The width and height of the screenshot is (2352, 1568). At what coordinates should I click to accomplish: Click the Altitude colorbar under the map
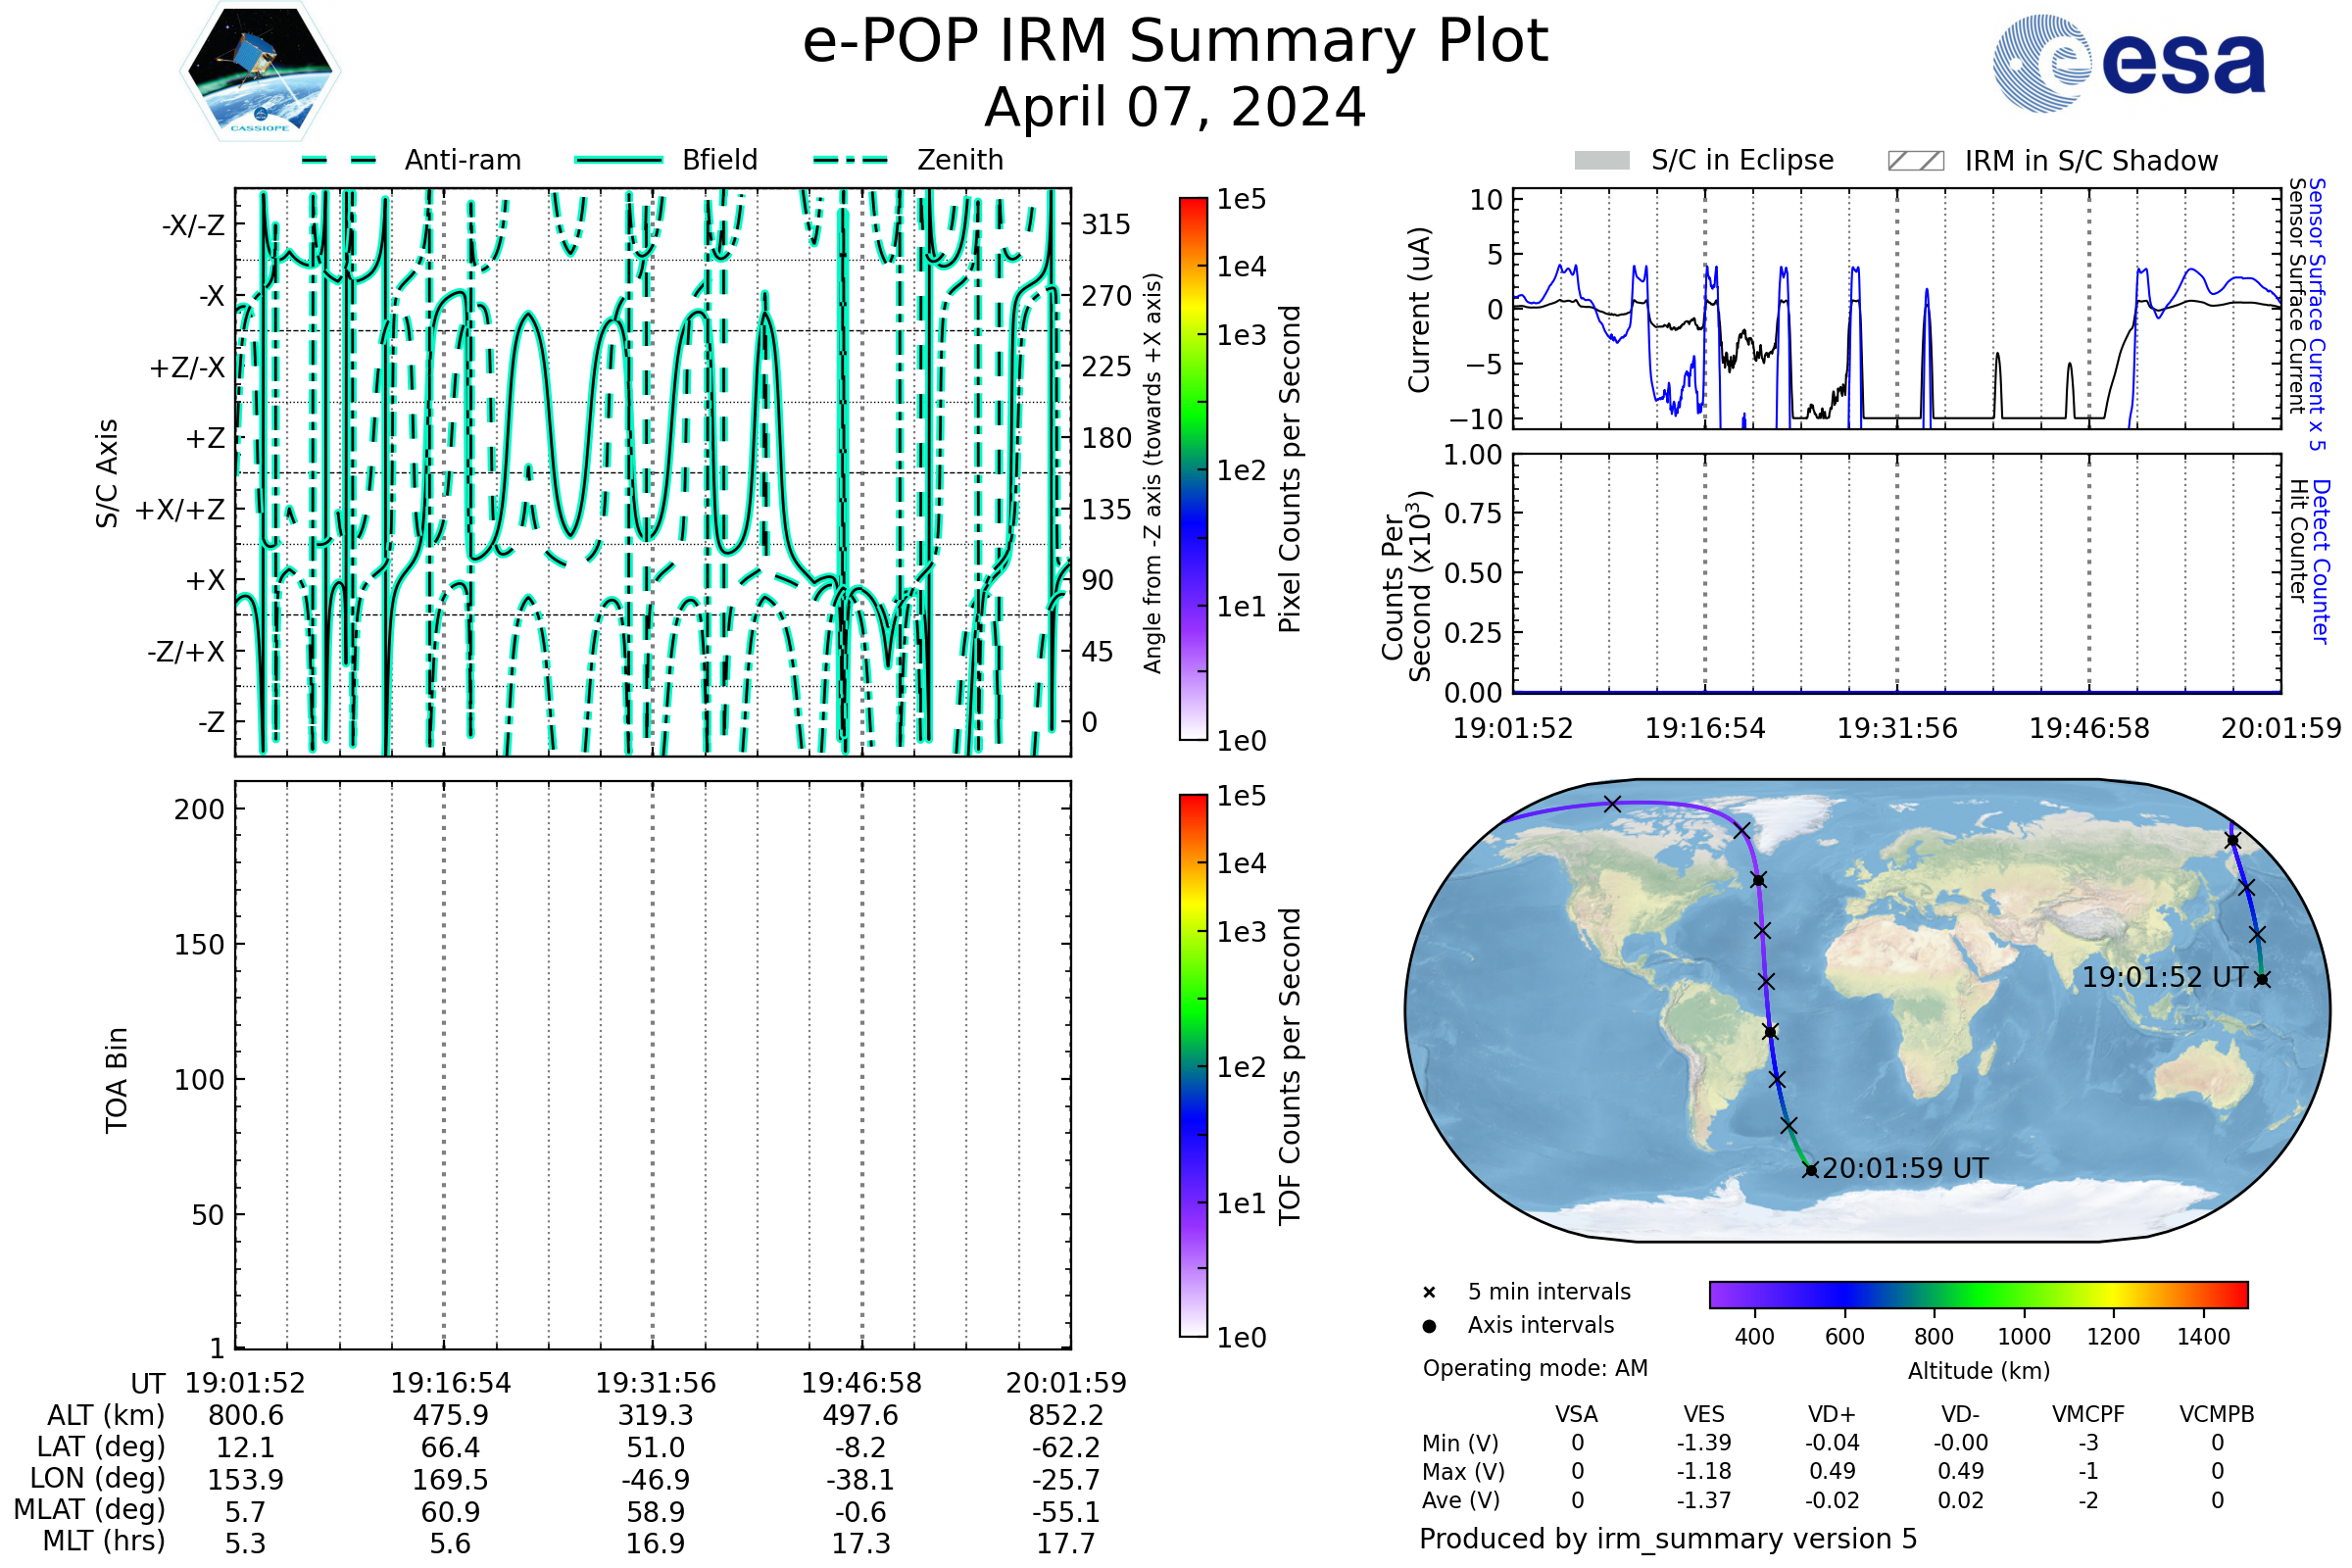point(1978,1294)
